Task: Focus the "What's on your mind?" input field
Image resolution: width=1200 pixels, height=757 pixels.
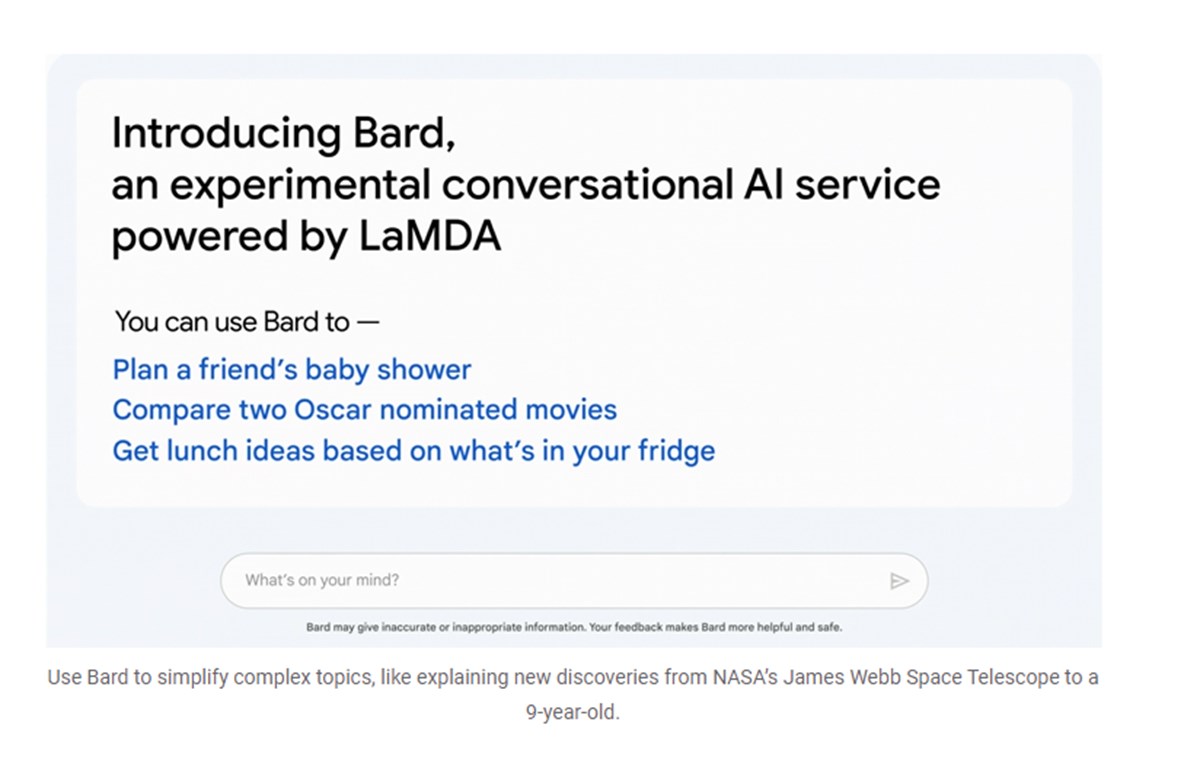Action: [574, 581]
